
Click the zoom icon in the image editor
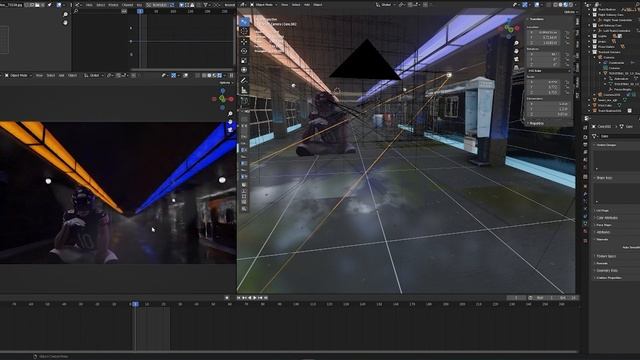pyautogui.click(x=65, y=14)
